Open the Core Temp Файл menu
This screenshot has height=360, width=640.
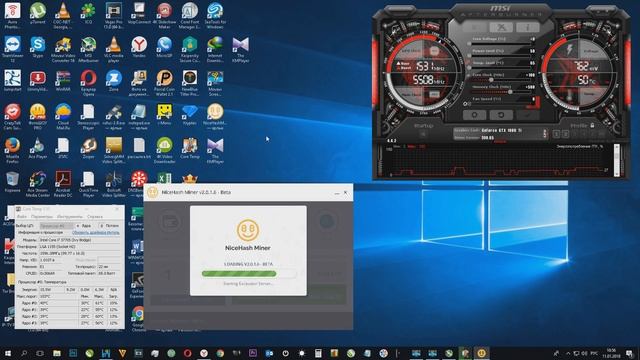click(x=22, y=217)
